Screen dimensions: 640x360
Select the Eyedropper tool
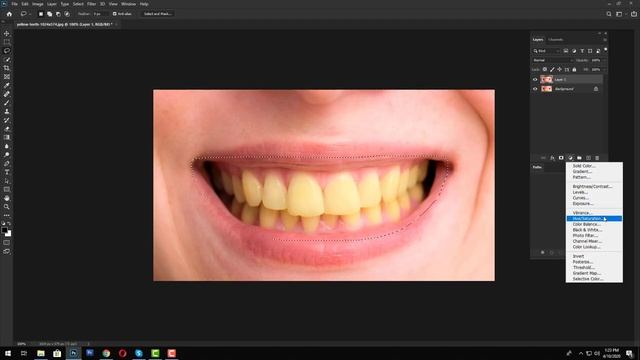click(x=7, y=85)
